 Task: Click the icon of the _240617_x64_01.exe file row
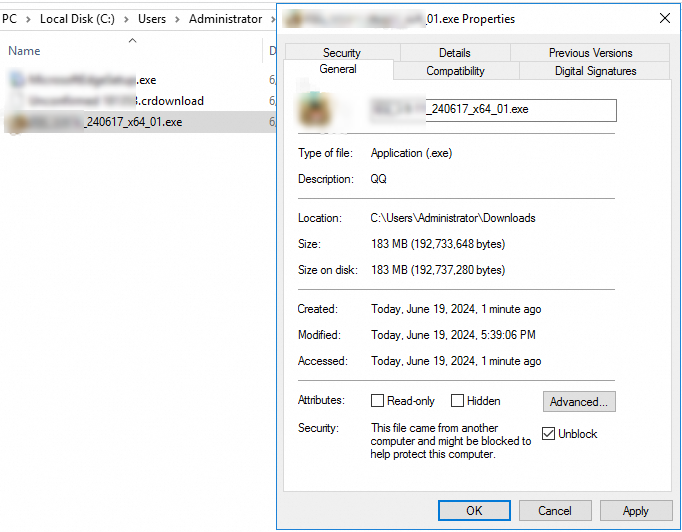pyautogui.click(x=18, y=123)
